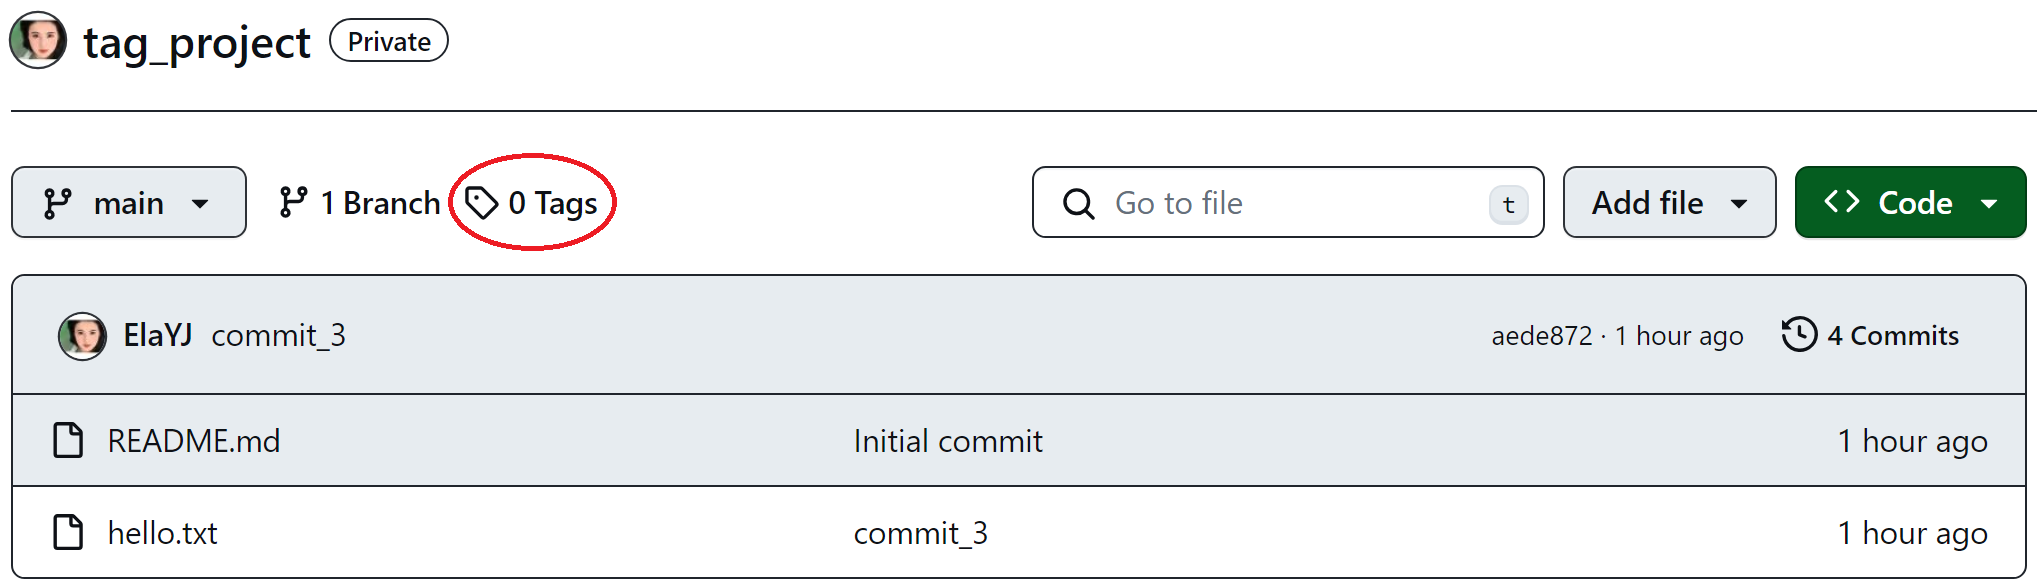The image size is (2040, 585).
Task: Click the search magnifier icon
Action: (x=1078, y=204)
